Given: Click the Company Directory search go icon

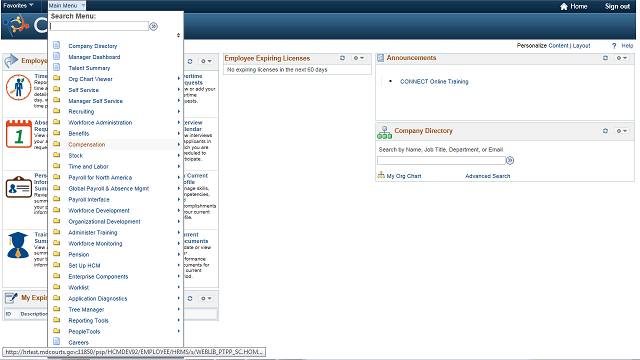Looking at the screenshot, I should coord(510,161).
